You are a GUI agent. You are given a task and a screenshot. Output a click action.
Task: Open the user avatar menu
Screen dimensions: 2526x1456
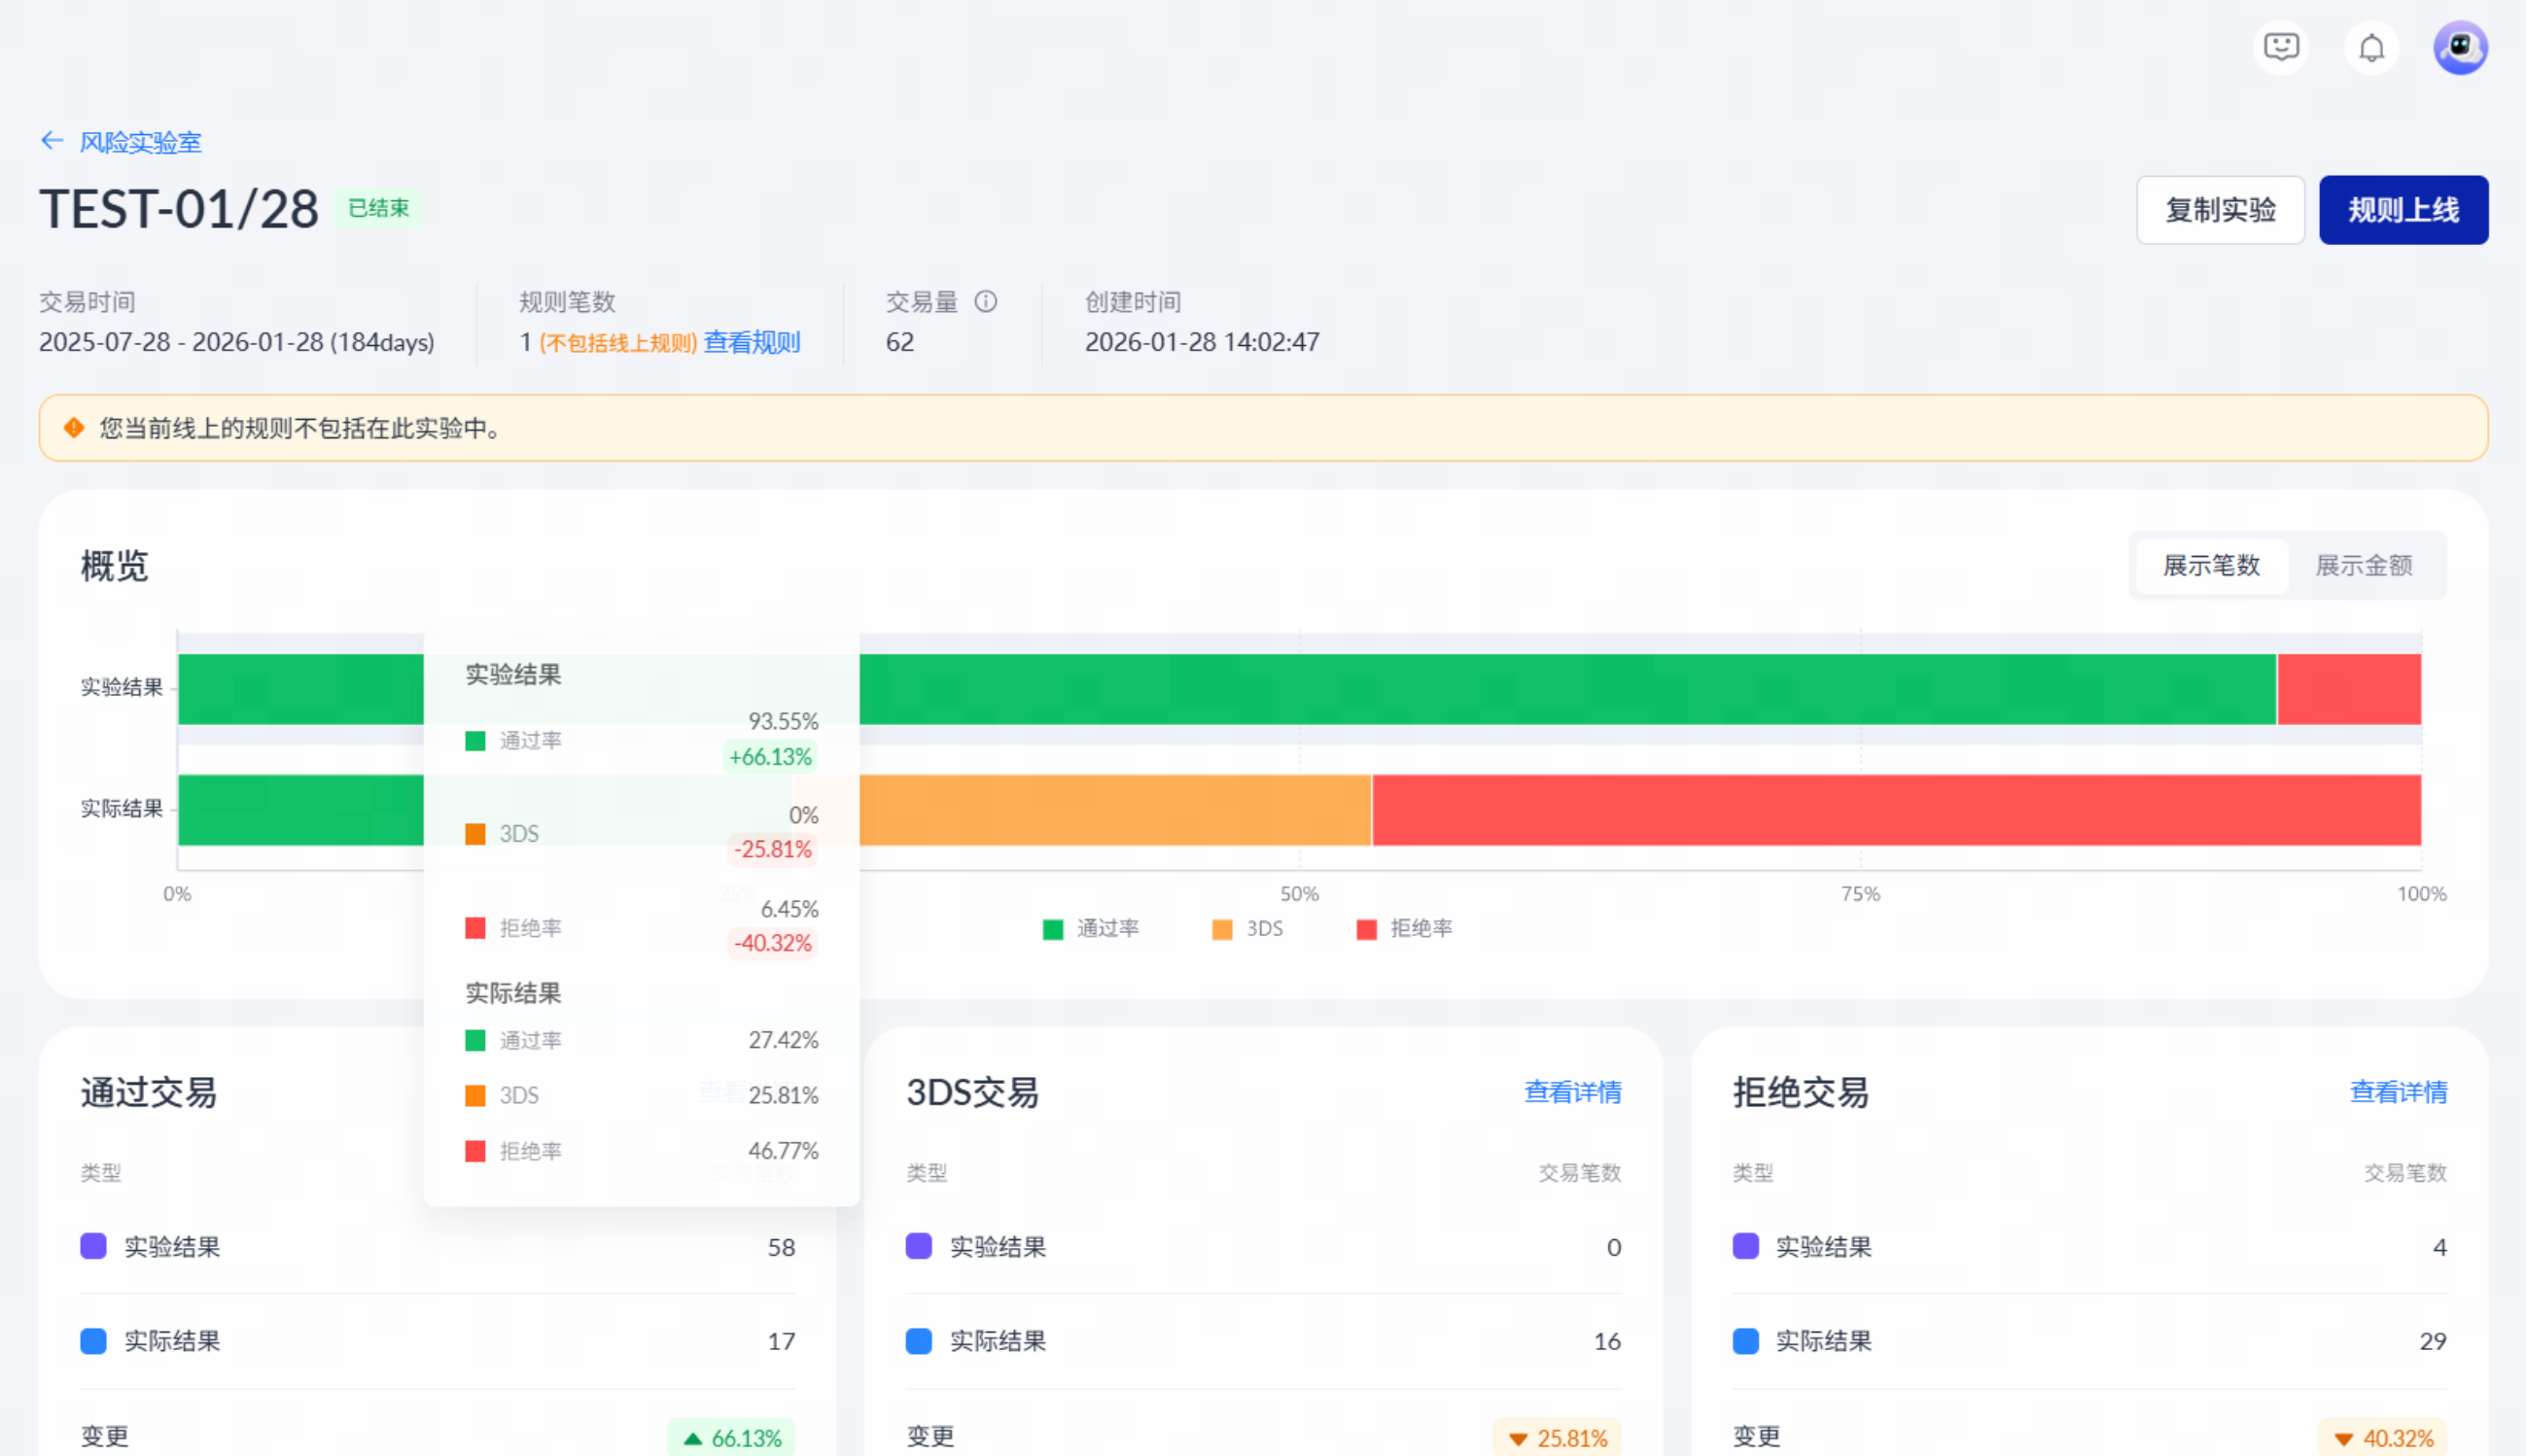click(2460, 47)
